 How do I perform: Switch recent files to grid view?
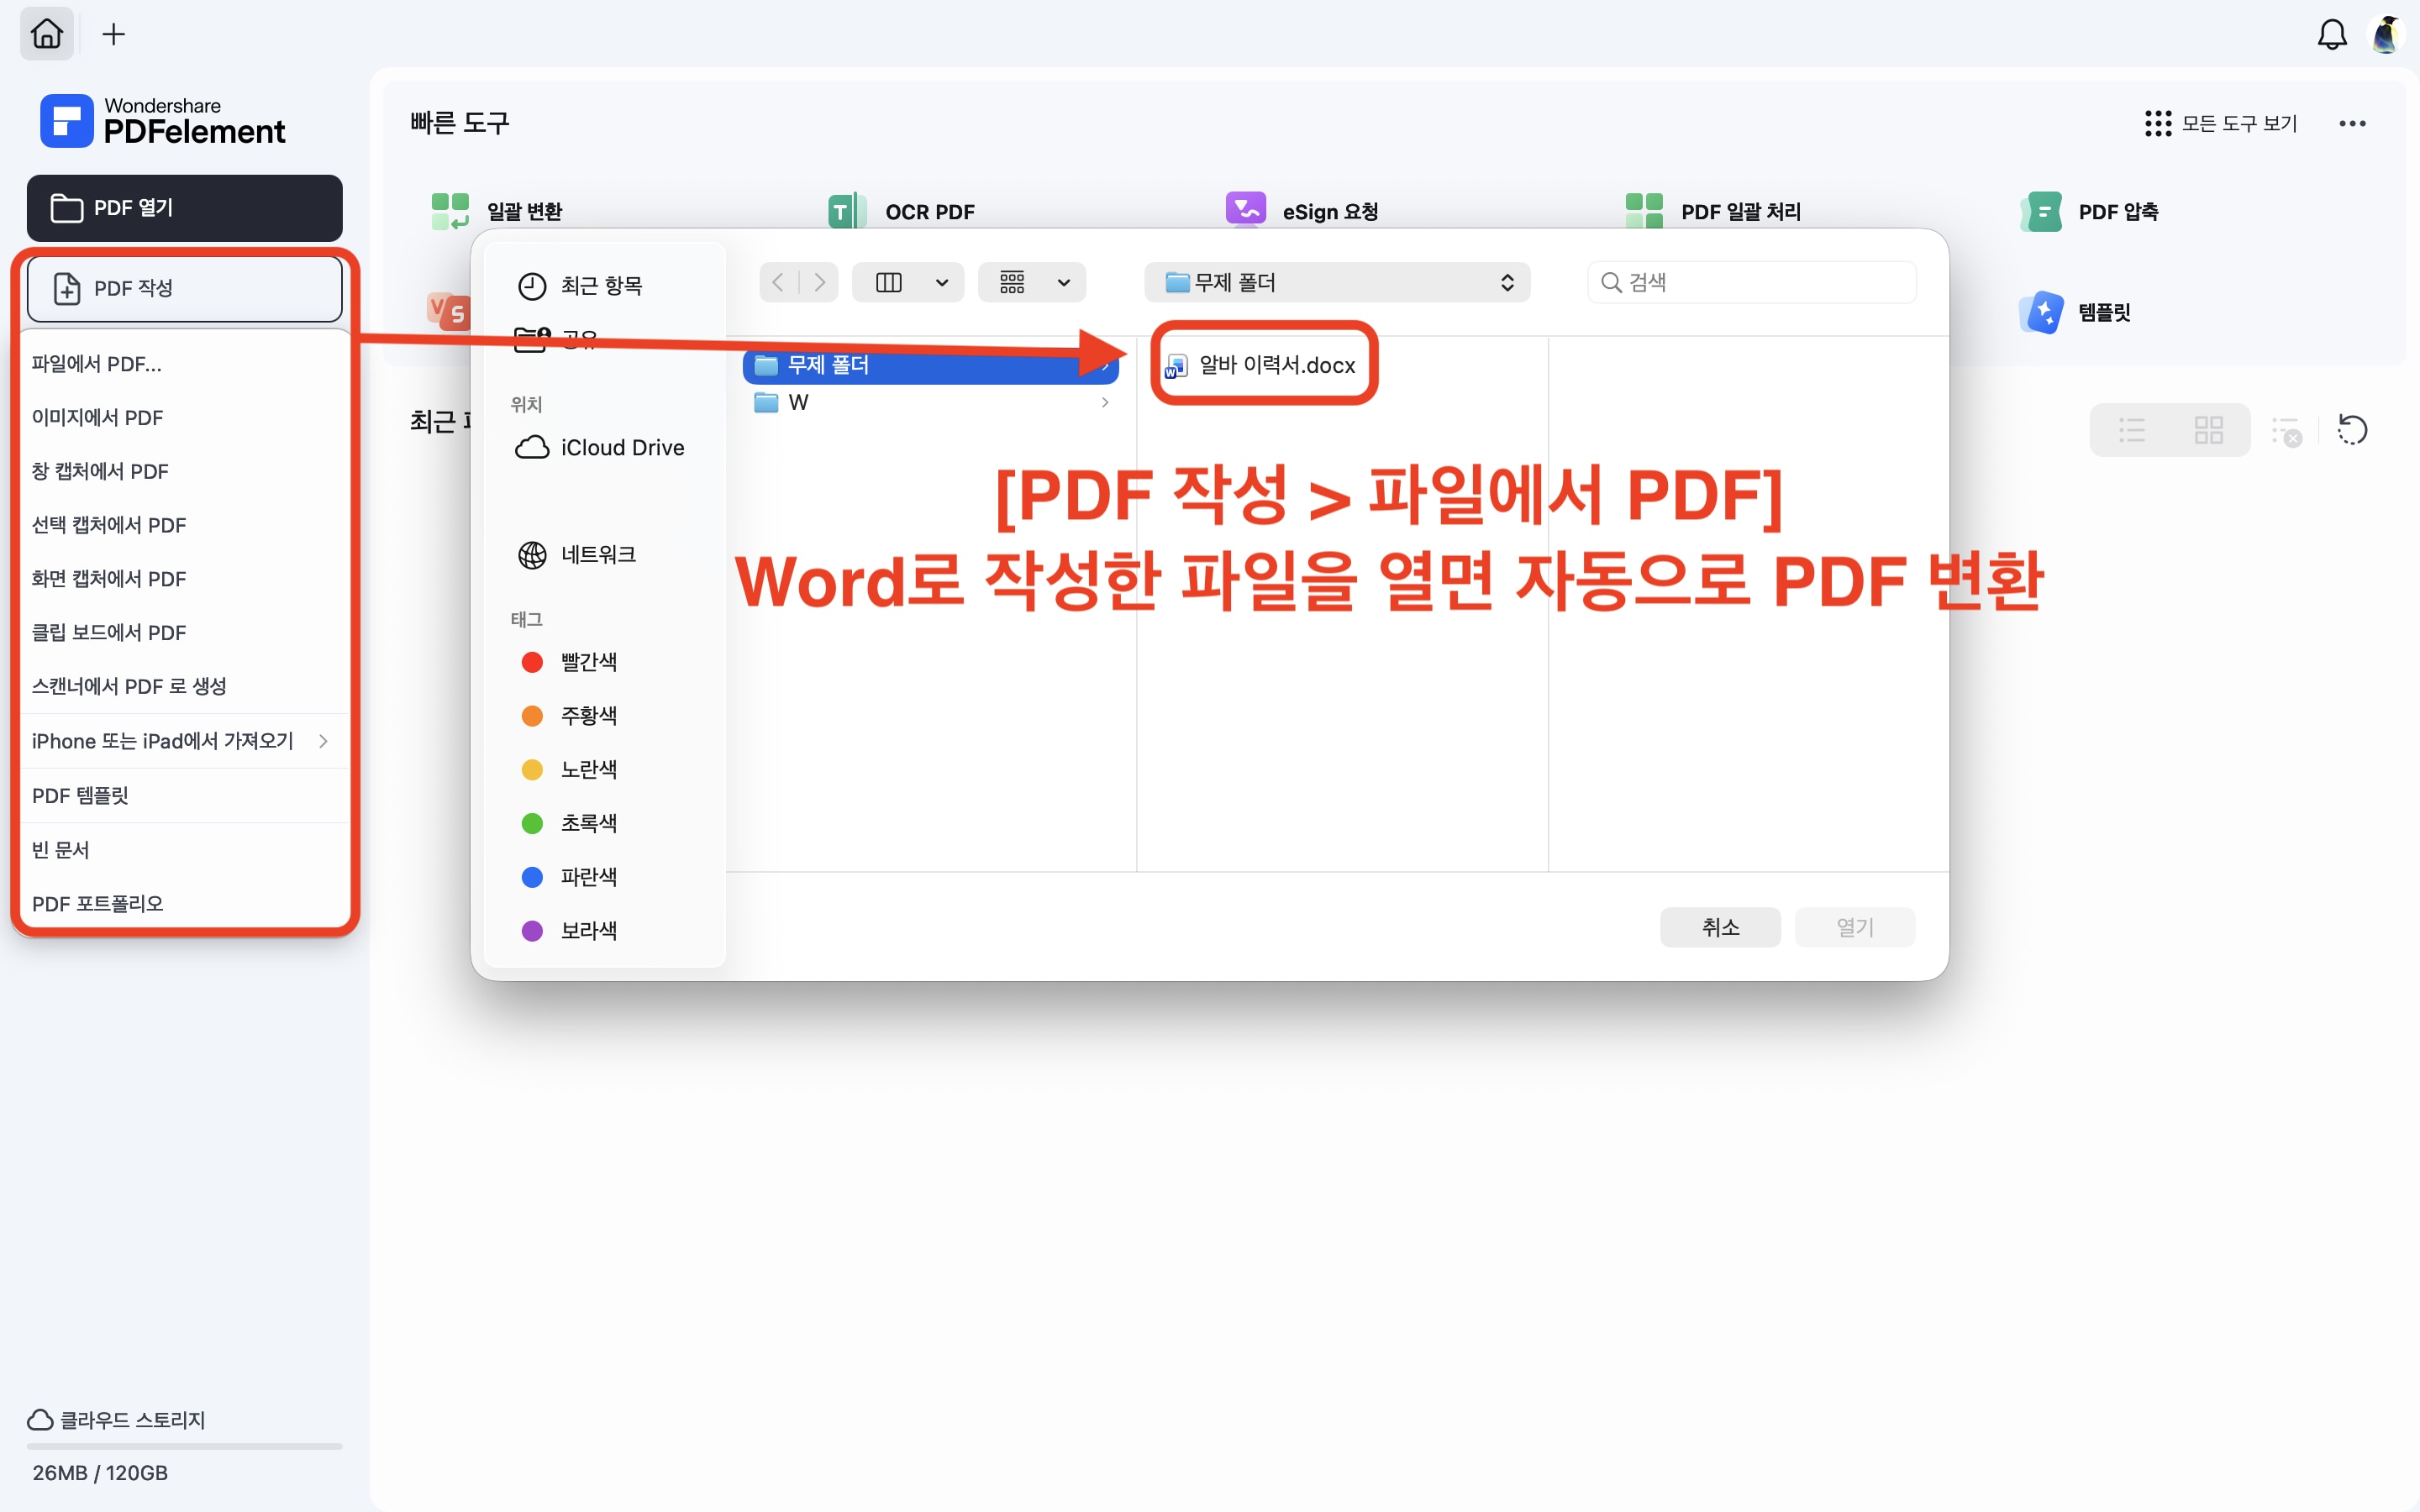2208,430
